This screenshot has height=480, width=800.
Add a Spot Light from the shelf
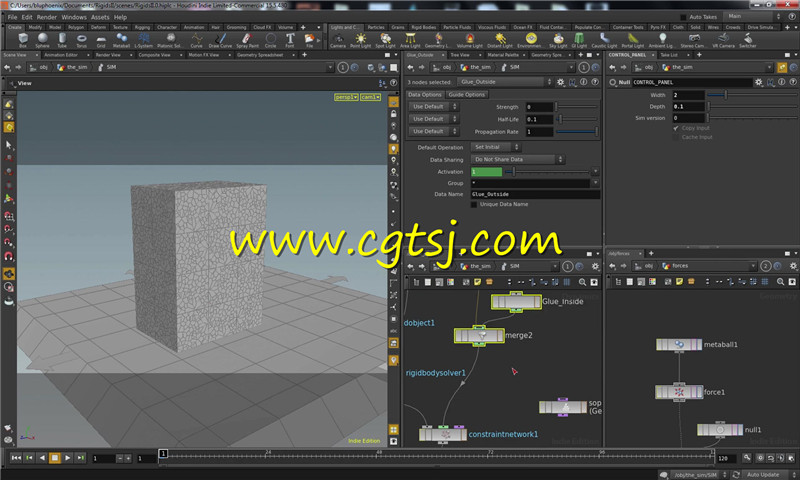tap(385, 40)
